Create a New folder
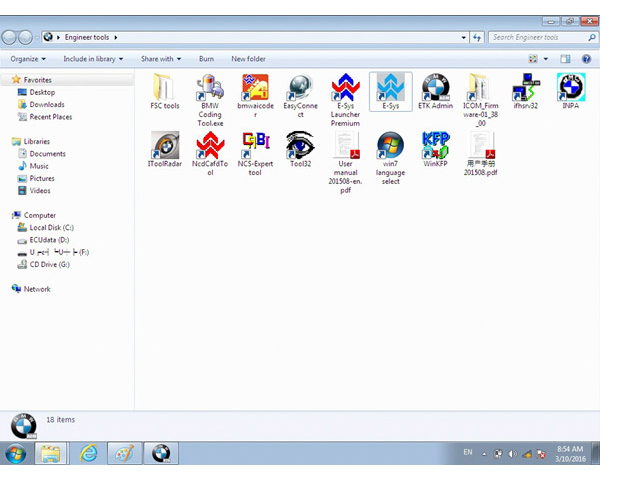Image resolution: width=623 pixels, height=484 pixels. (x=248, y=59)
